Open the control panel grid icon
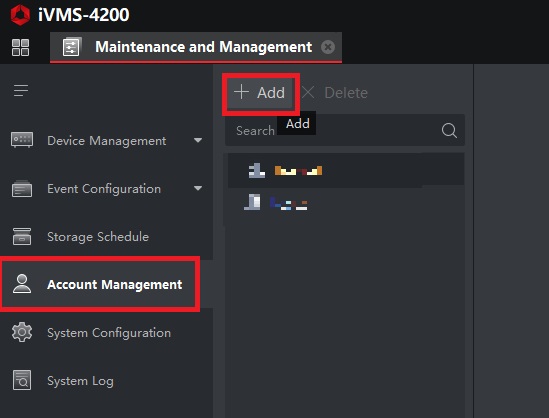This screenshot has height=418, width=549. click(x=20, y=48)
